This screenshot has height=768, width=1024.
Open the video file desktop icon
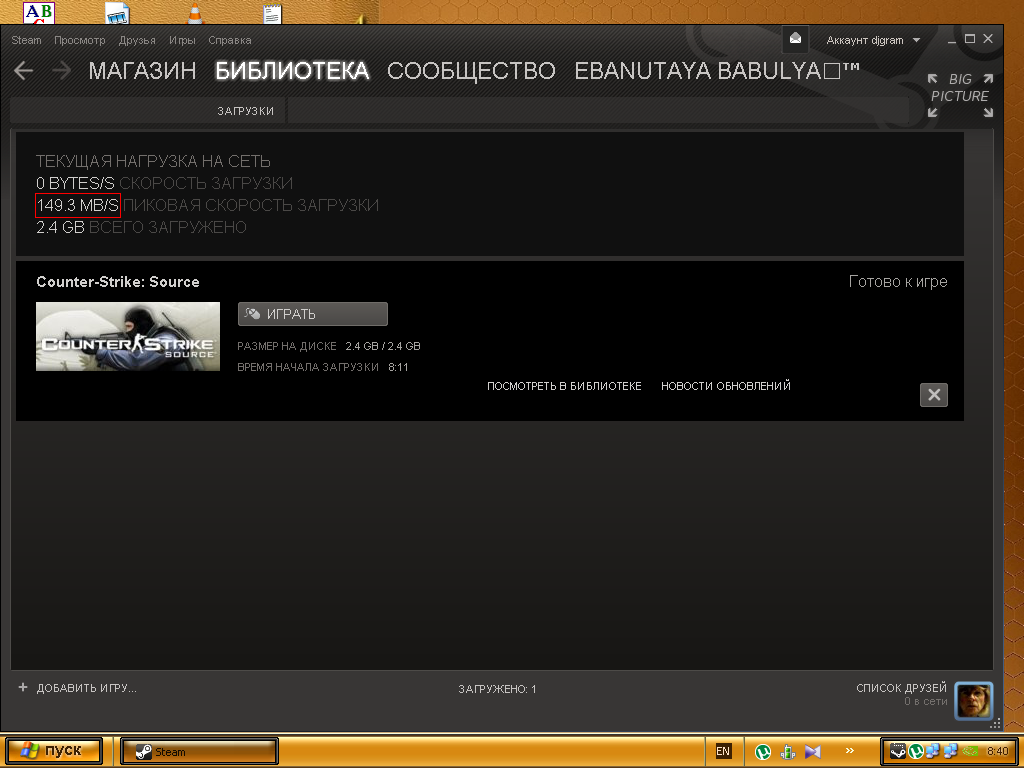(117, 13)
